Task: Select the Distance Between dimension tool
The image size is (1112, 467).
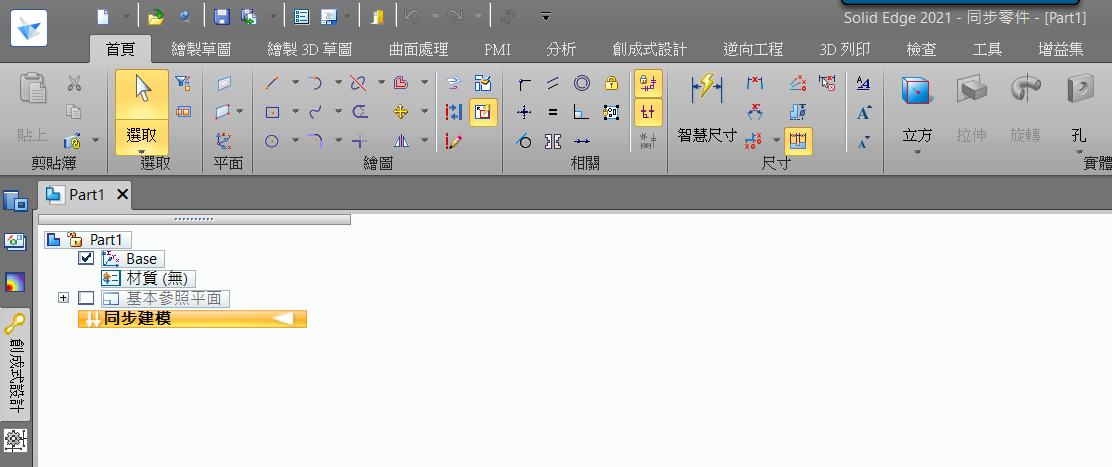Action: (x=755, y=84)
